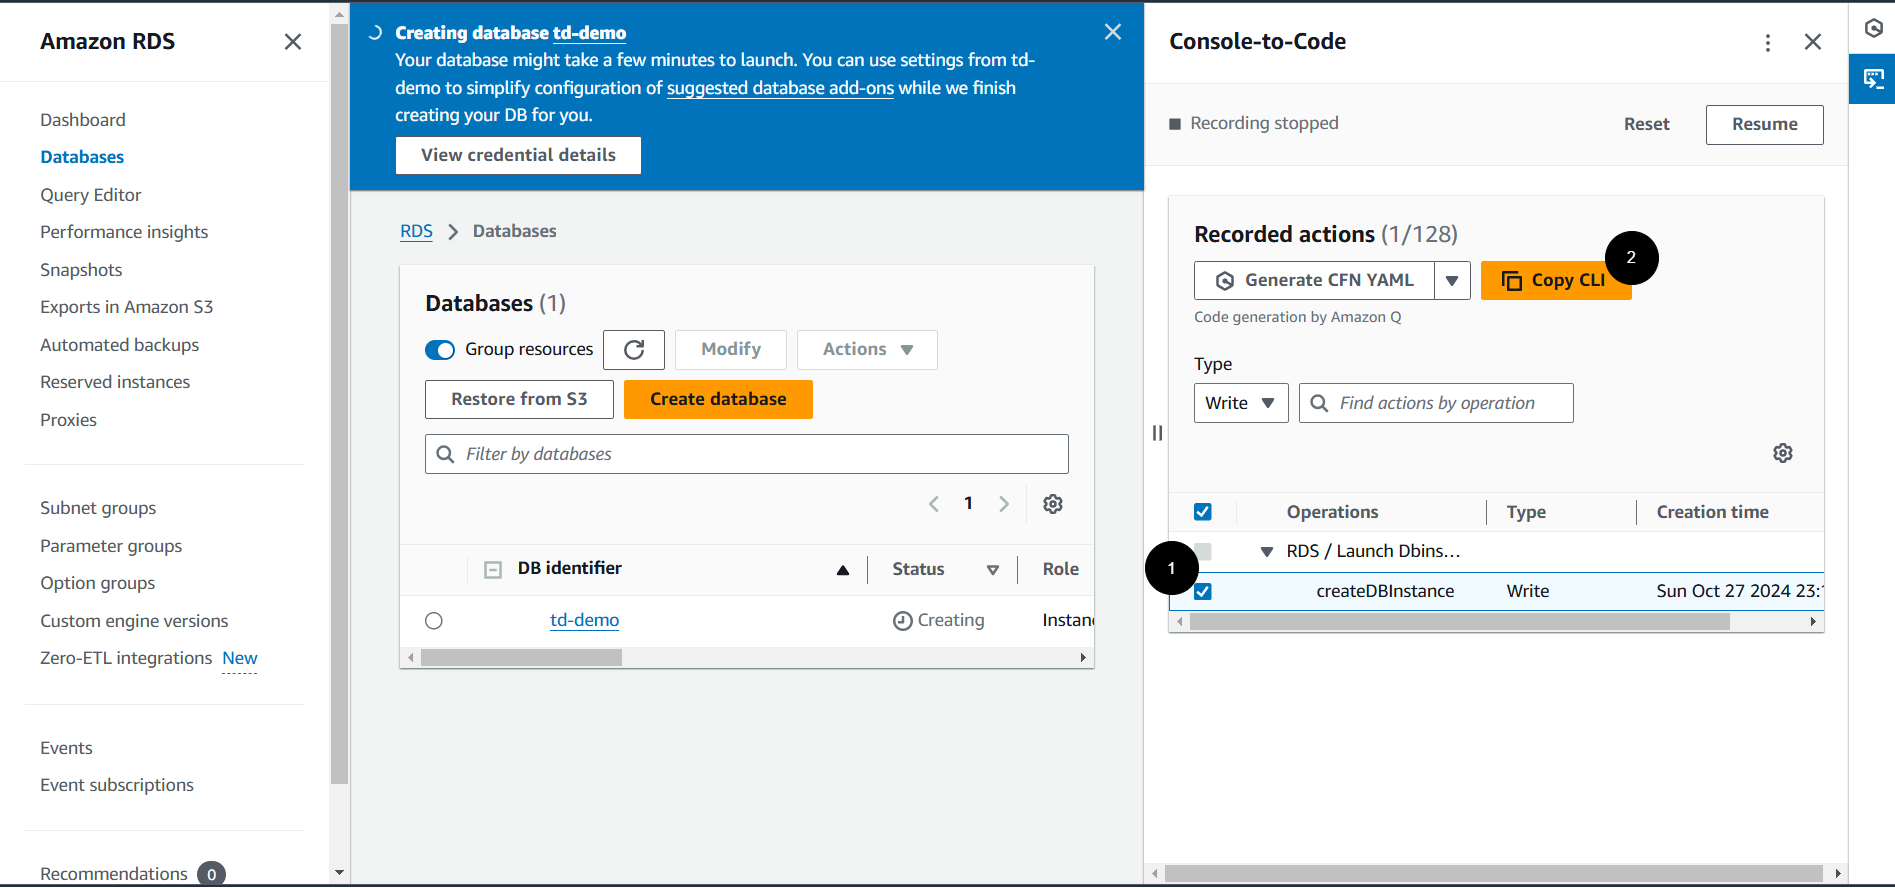Image resolution: width=1895 pixels, height=888 pixels.
Task: Open Zero-ETL integrations
Action: point(126,658)
